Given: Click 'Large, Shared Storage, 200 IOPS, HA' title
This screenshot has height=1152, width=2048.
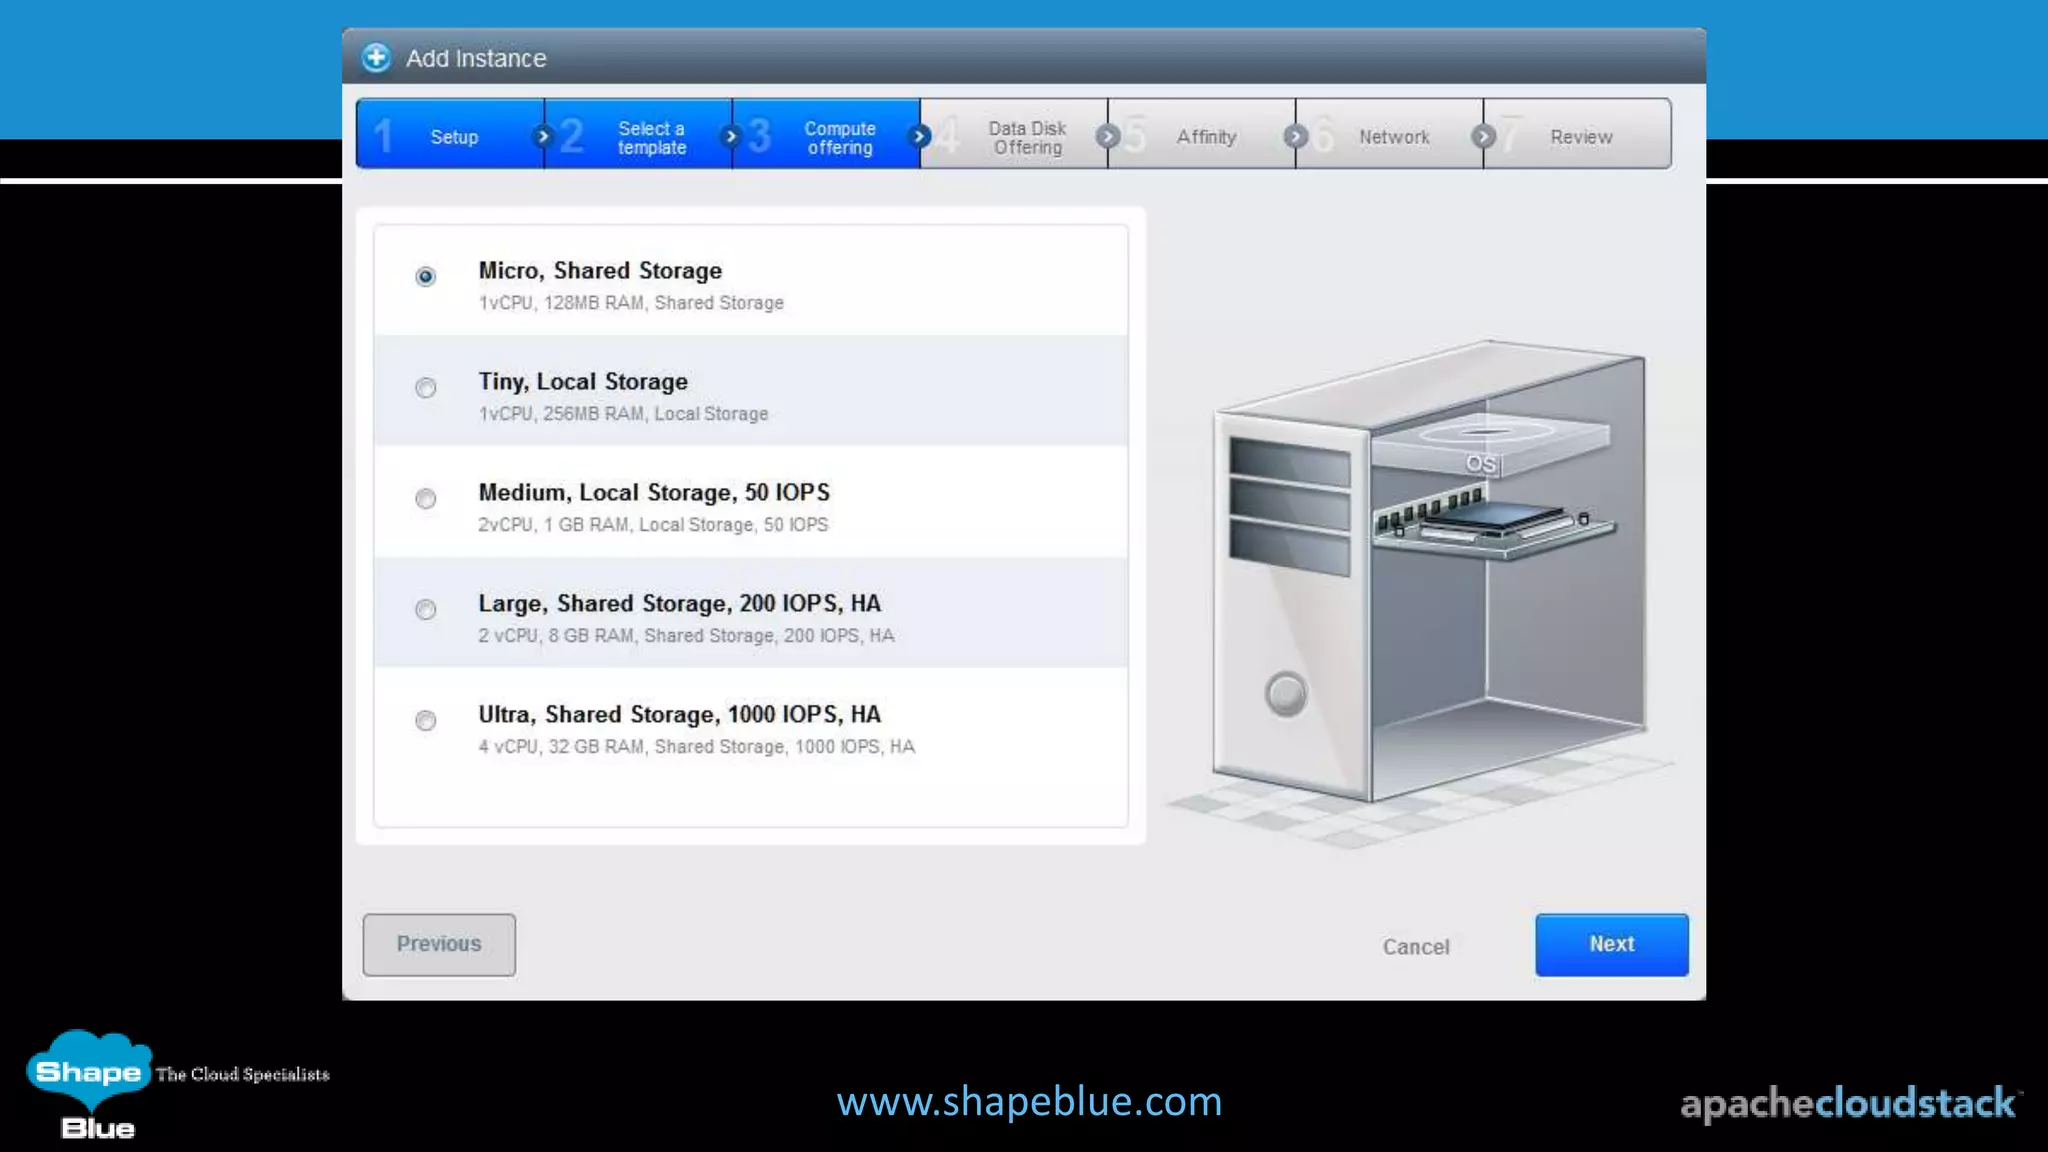Looking at the screenshot, I should point(679,604).
